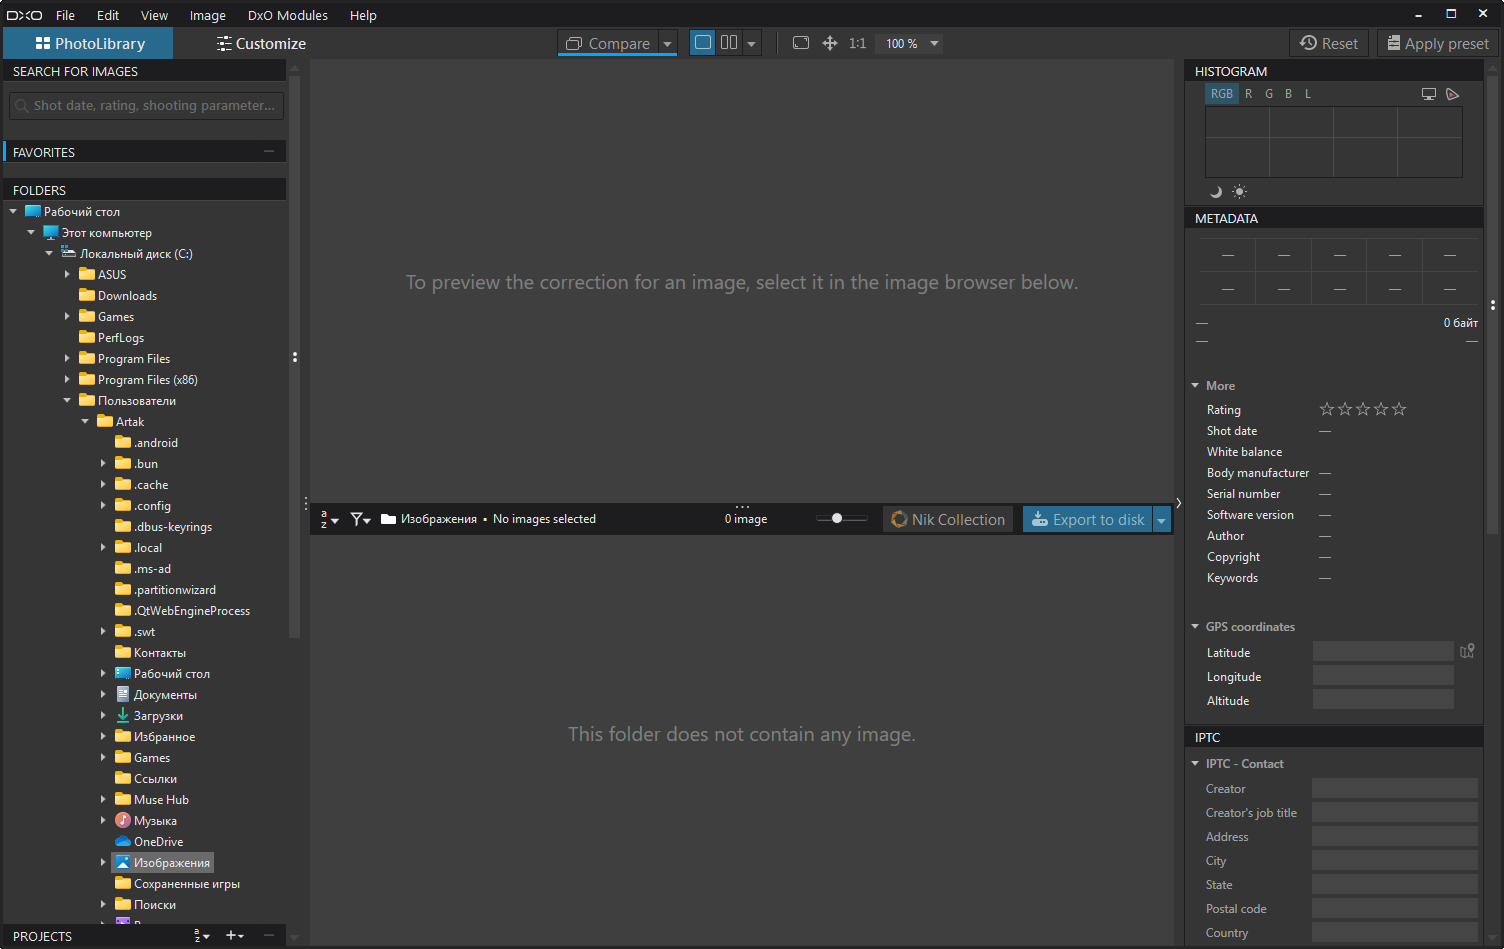
Task: Switch to the Customize tab
Action: (x=261, y=44)
